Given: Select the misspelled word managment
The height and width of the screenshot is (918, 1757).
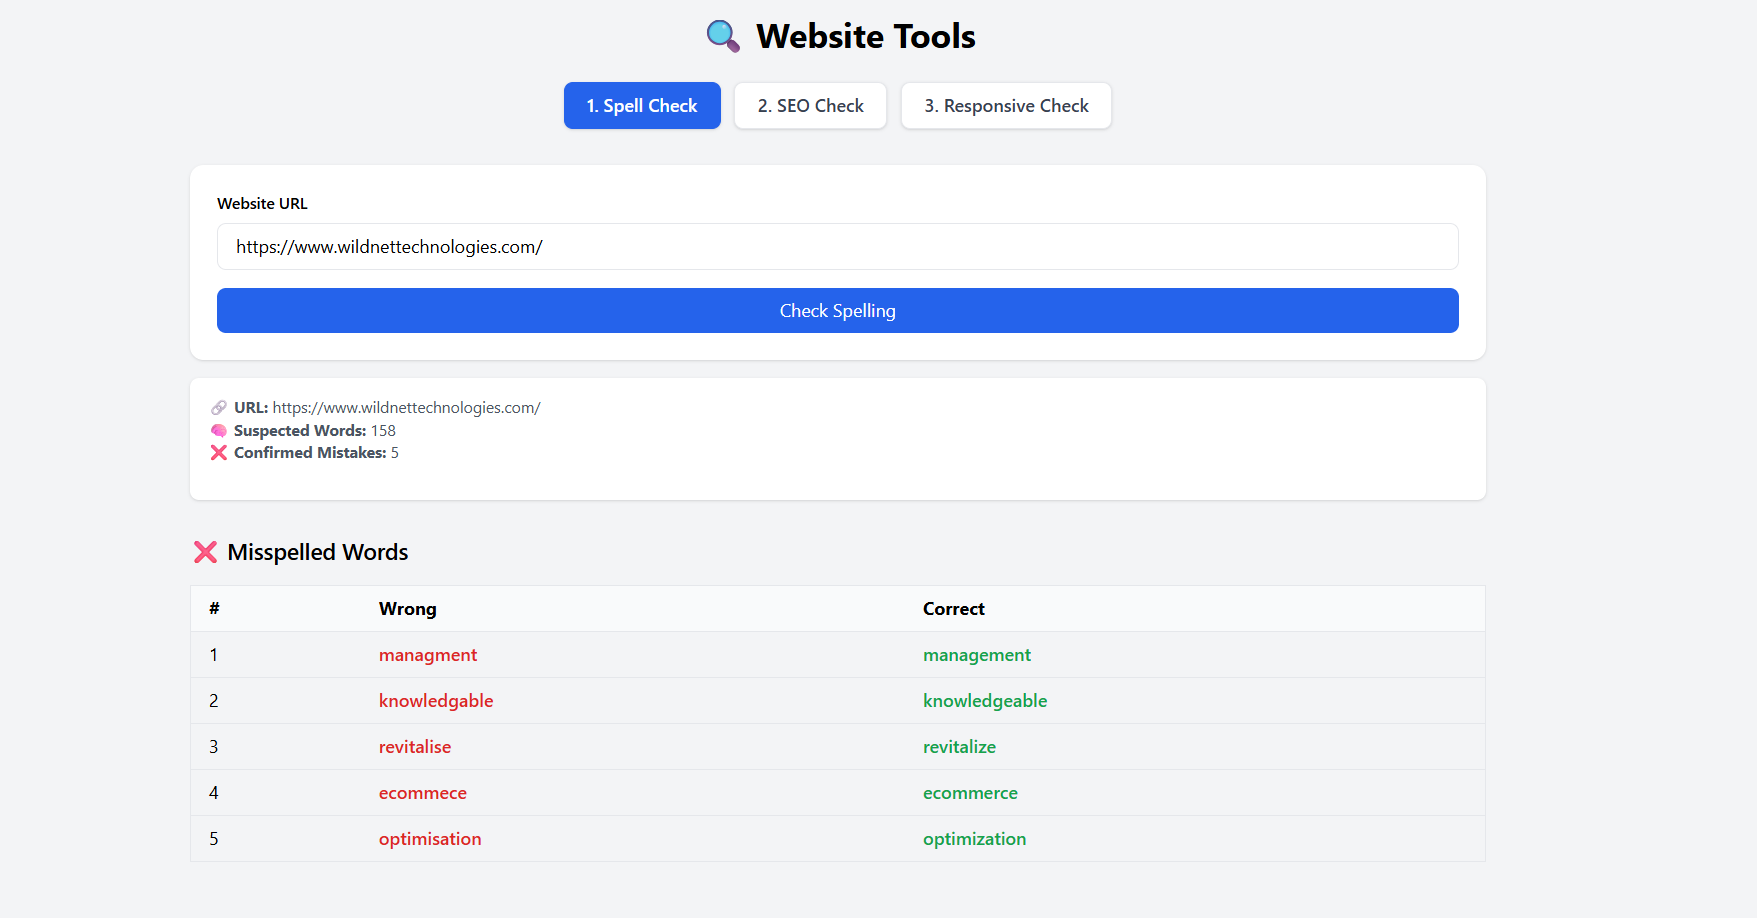Looking at the screenshot, I should (428, 654).
